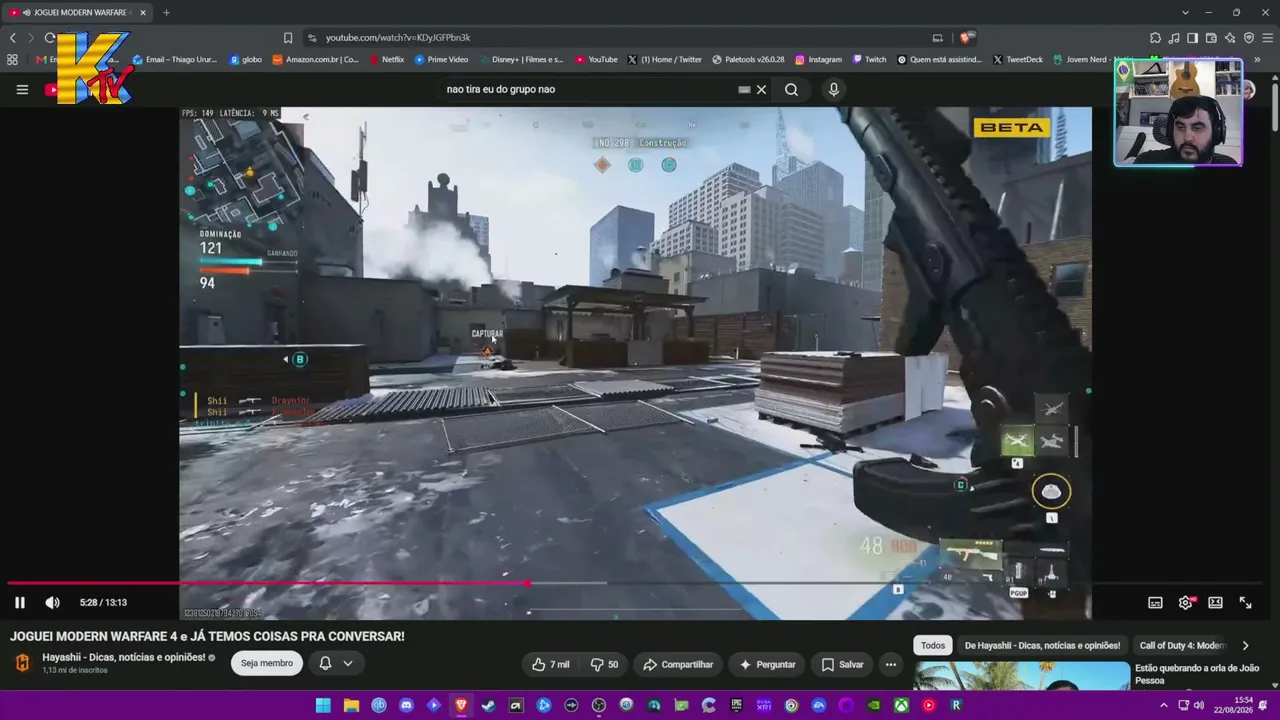1280x720 pixels.
Task: Switch to theater mode
Action: pyautogui.click(x=1215, y=602)
